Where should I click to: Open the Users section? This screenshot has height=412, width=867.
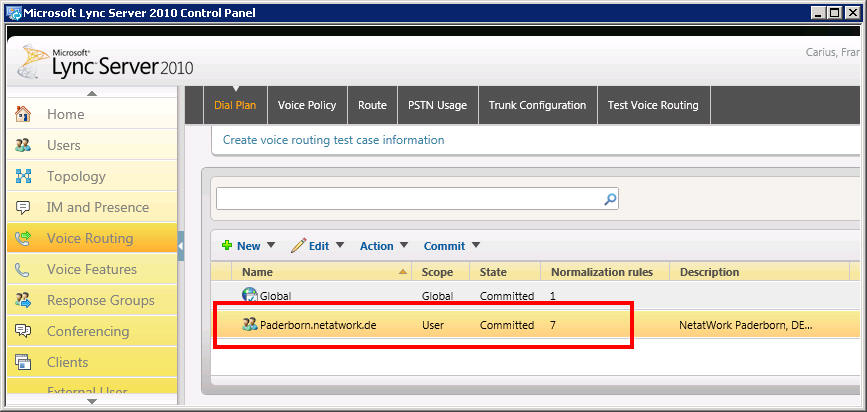(x=92, y=145)
